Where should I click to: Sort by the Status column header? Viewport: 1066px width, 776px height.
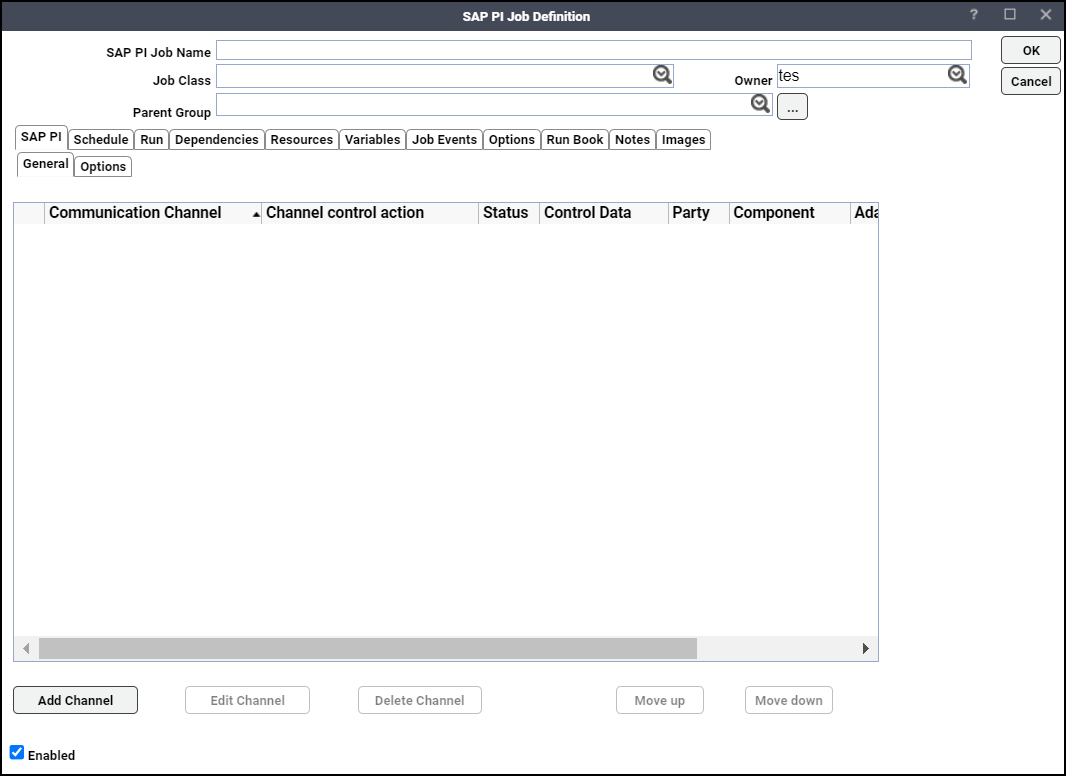[x=509, y=213]
